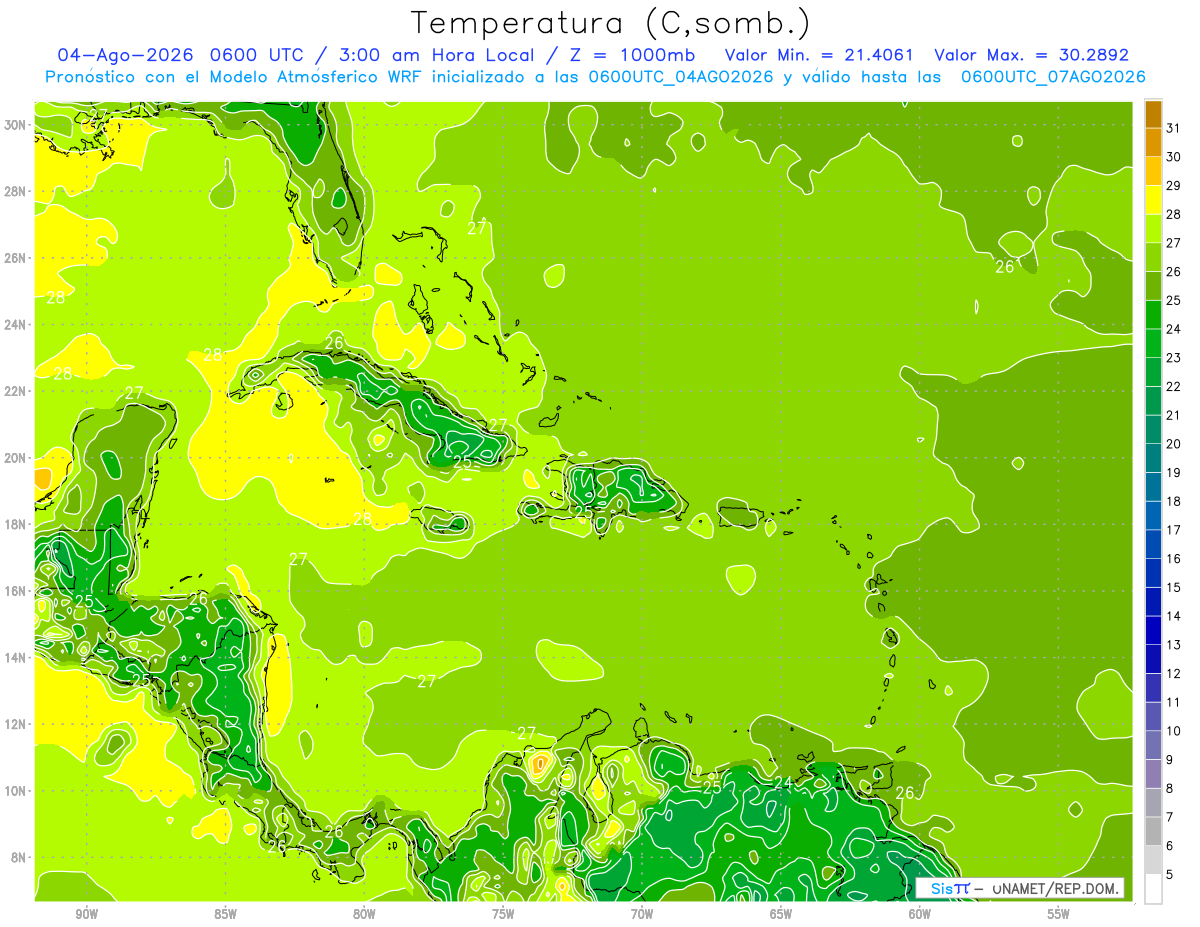The image size is (1200, 927).
Task: Click the 10N latitude axis label
Action: click(15, 790)
